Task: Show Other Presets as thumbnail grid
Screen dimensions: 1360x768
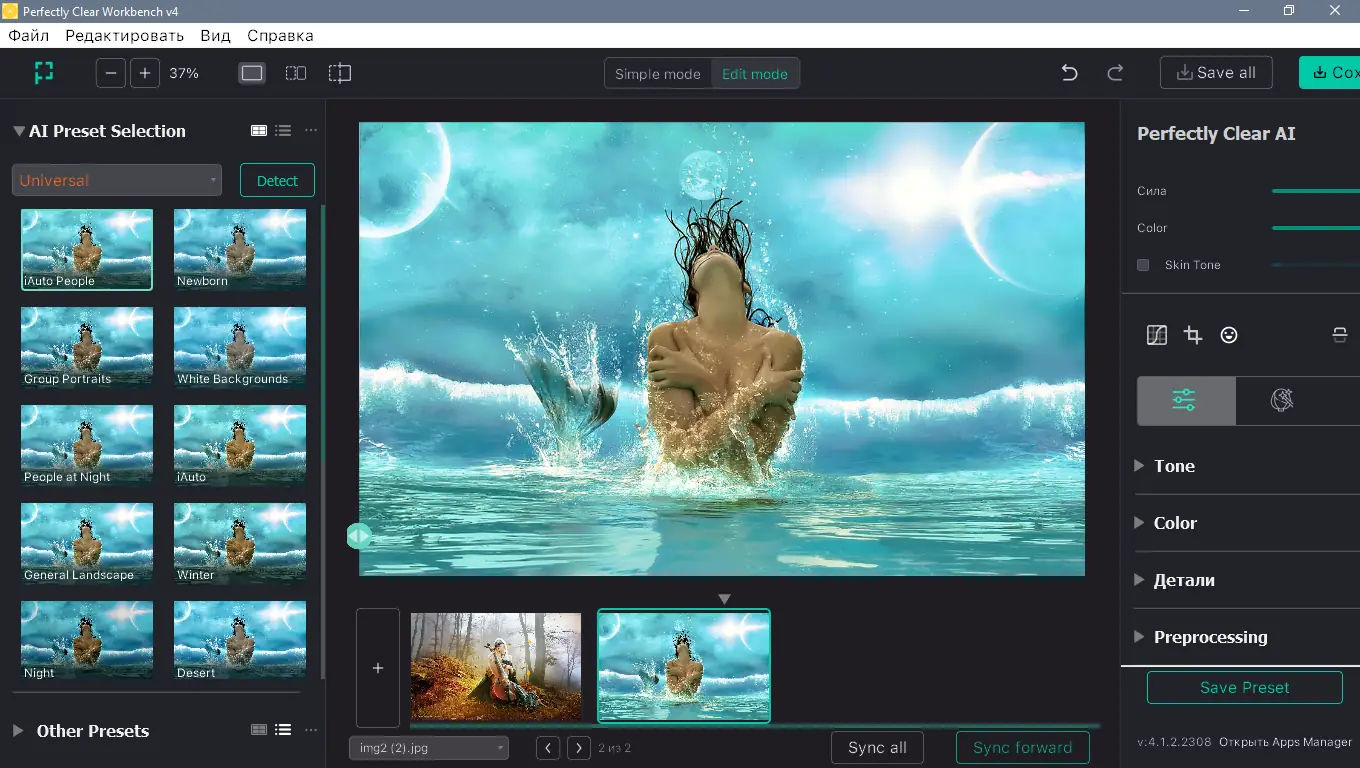Action: click(259, 730)
